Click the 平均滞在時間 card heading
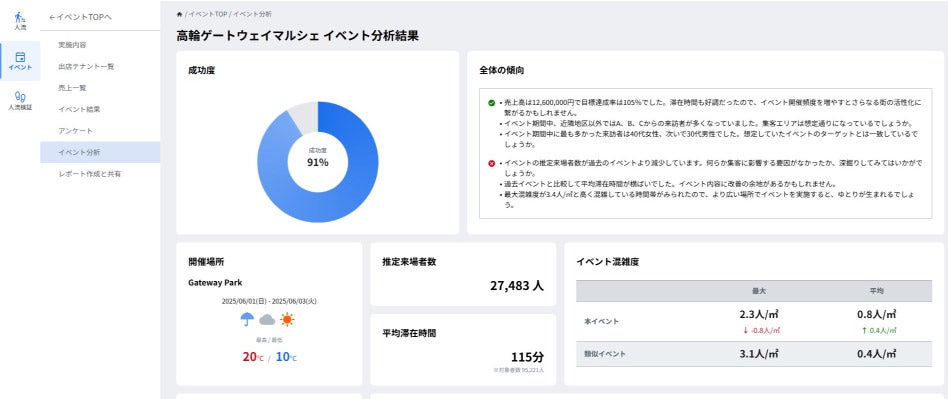948x399 pixels. pos(409,332)
